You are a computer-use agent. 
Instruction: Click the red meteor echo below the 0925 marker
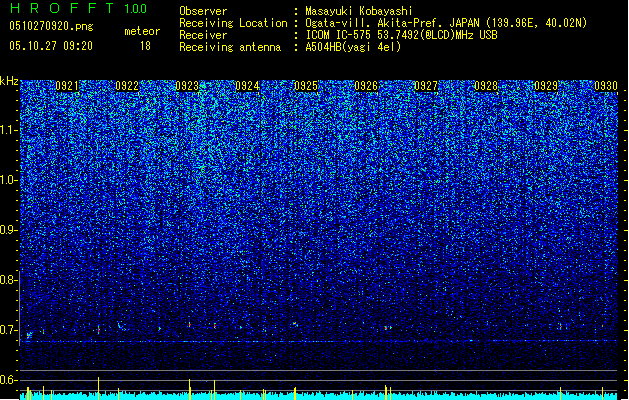(295, 323)
